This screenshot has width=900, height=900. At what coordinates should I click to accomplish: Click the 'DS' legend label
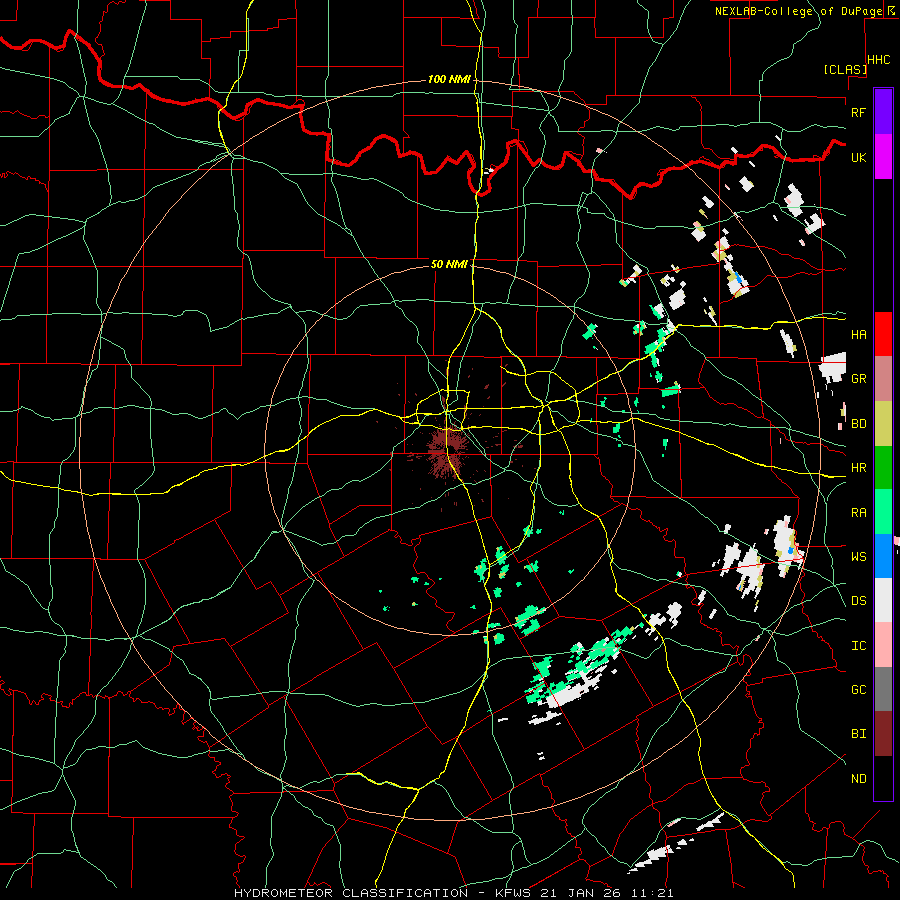pos(858,601)
